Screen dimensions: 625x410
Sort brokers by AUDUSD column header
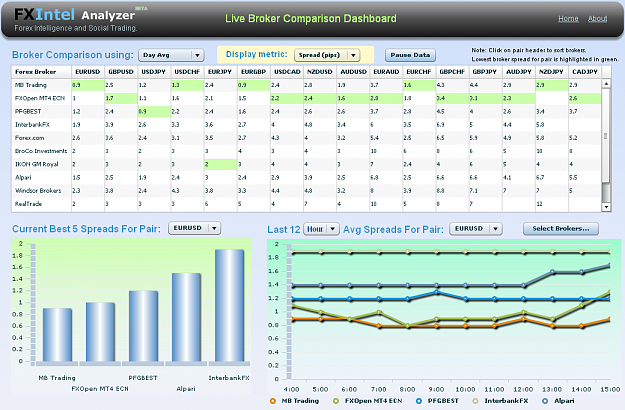coord(353,72)
